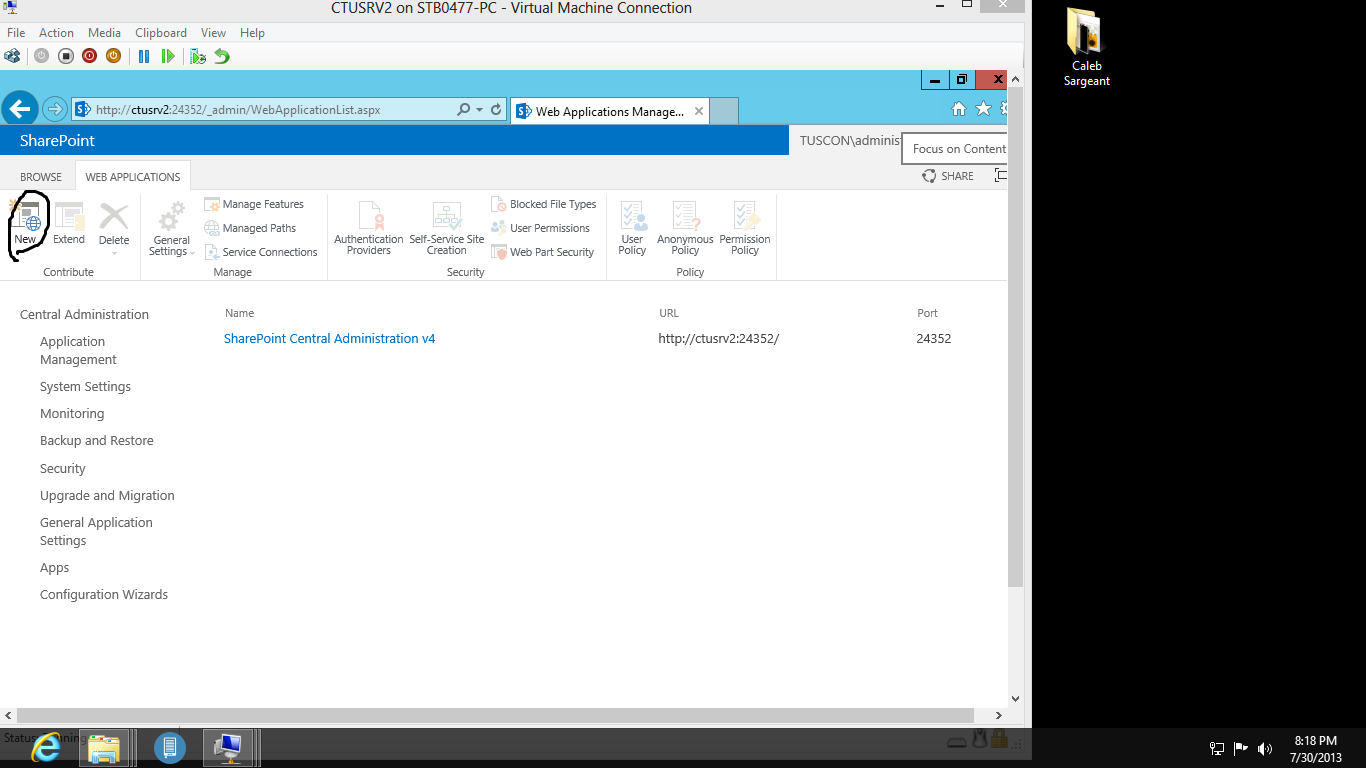Open Self-Service Site Creation

pyautogui.click(x=447, y=229)
